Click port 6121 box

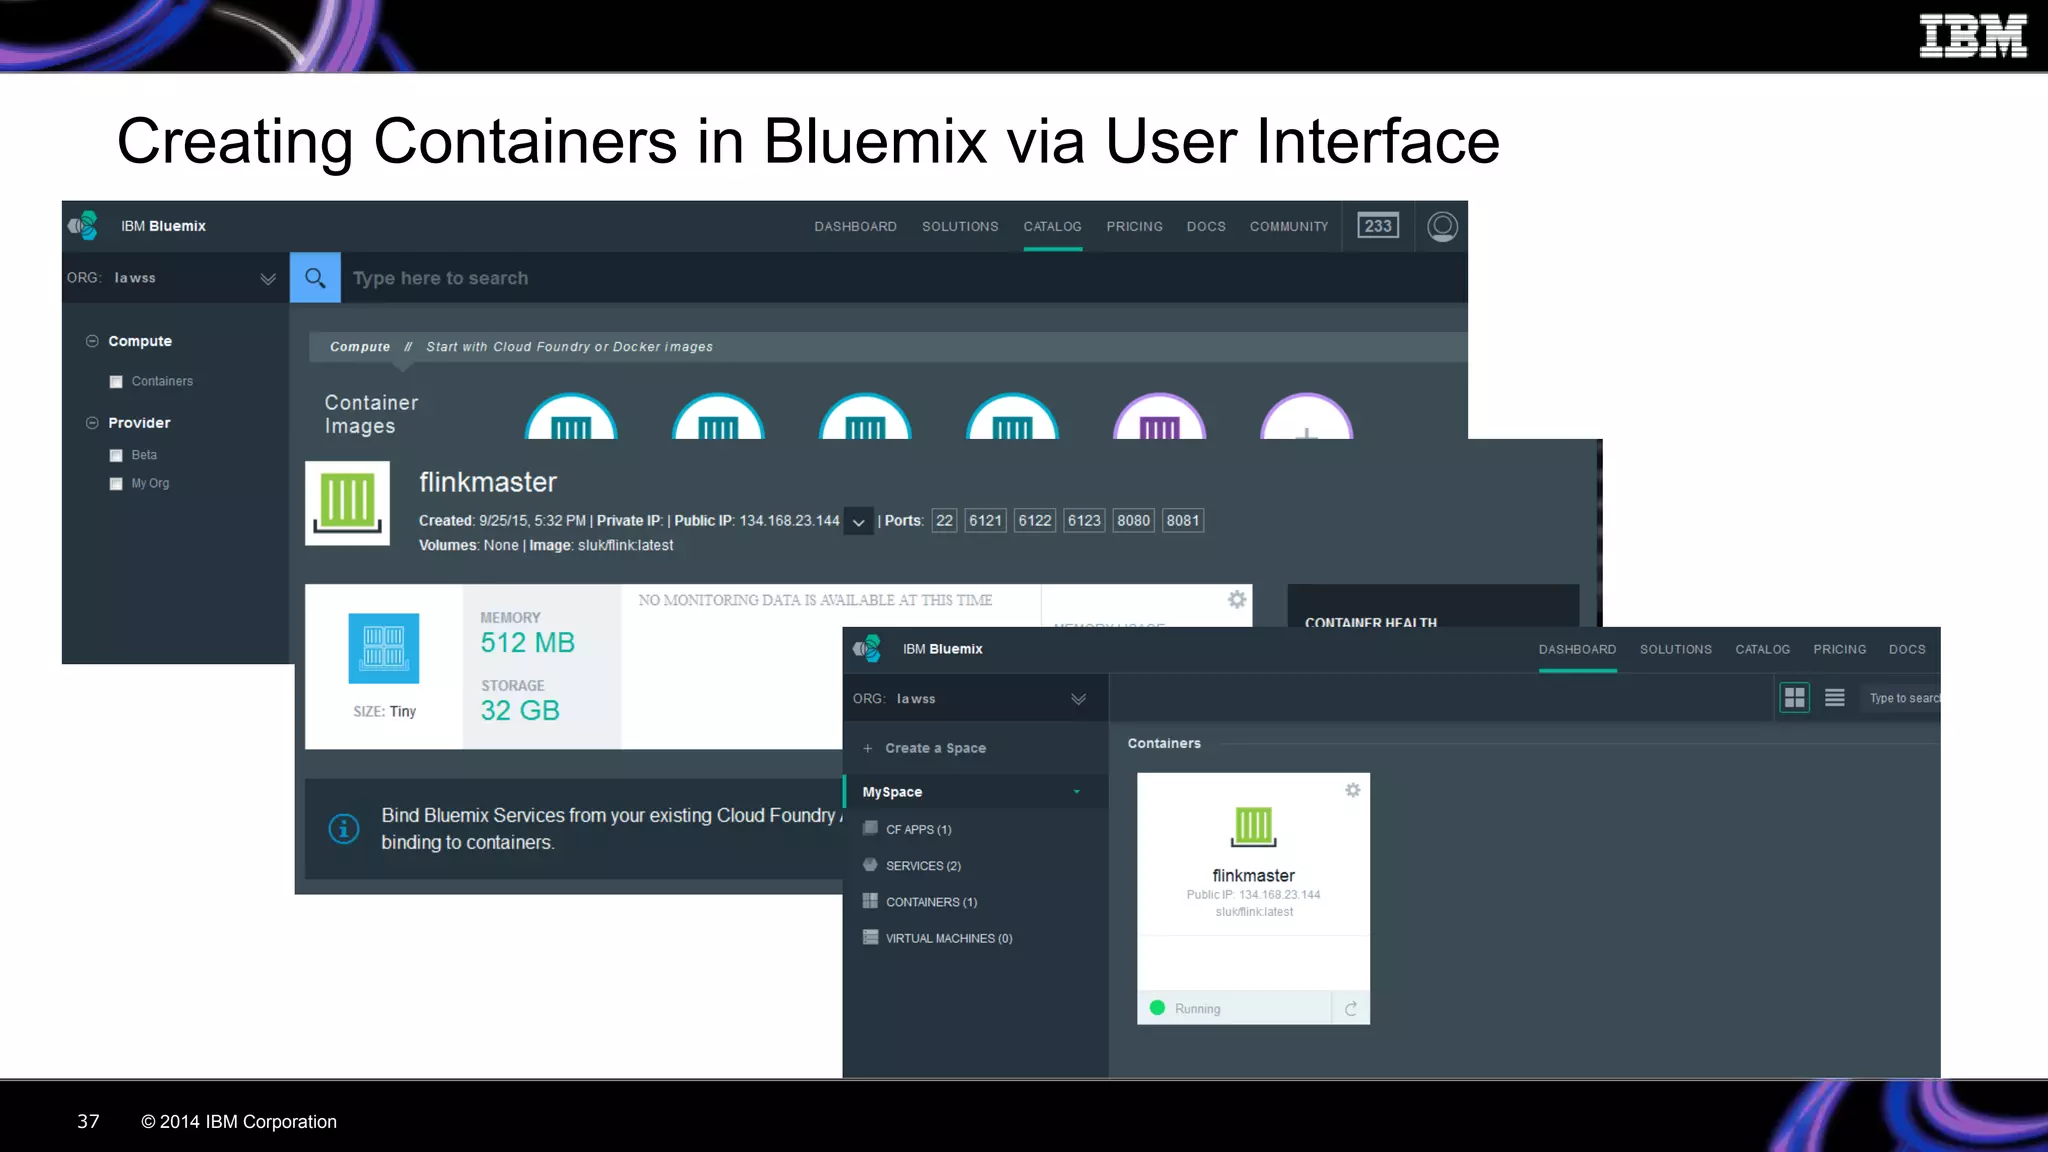click(985, 520)
